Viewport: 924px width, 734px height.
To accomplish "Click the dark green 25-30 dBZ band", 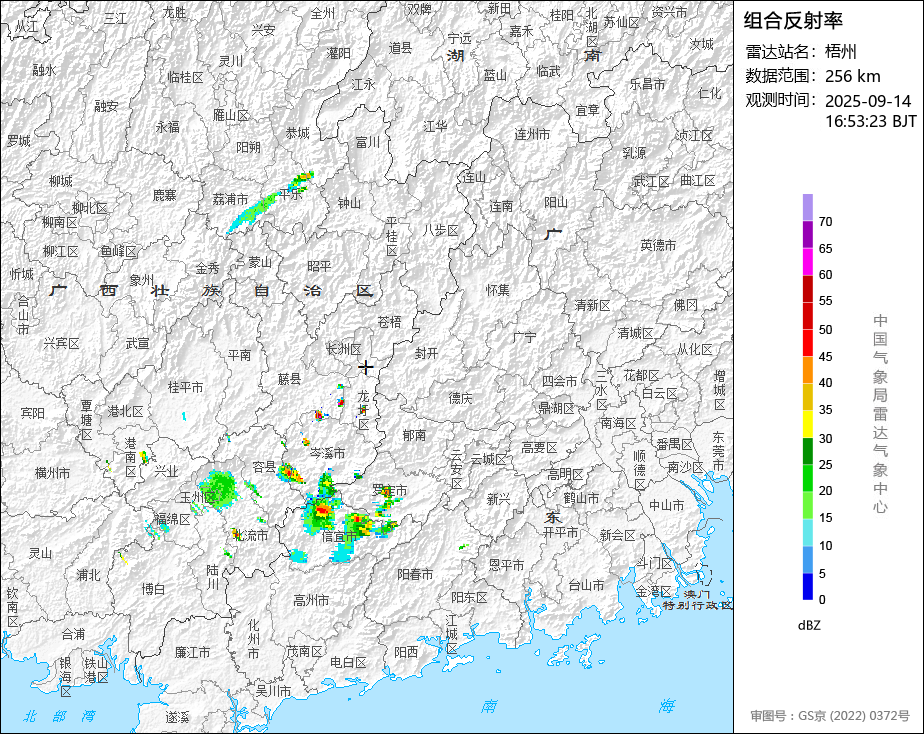I will click(x=807, y=451).
